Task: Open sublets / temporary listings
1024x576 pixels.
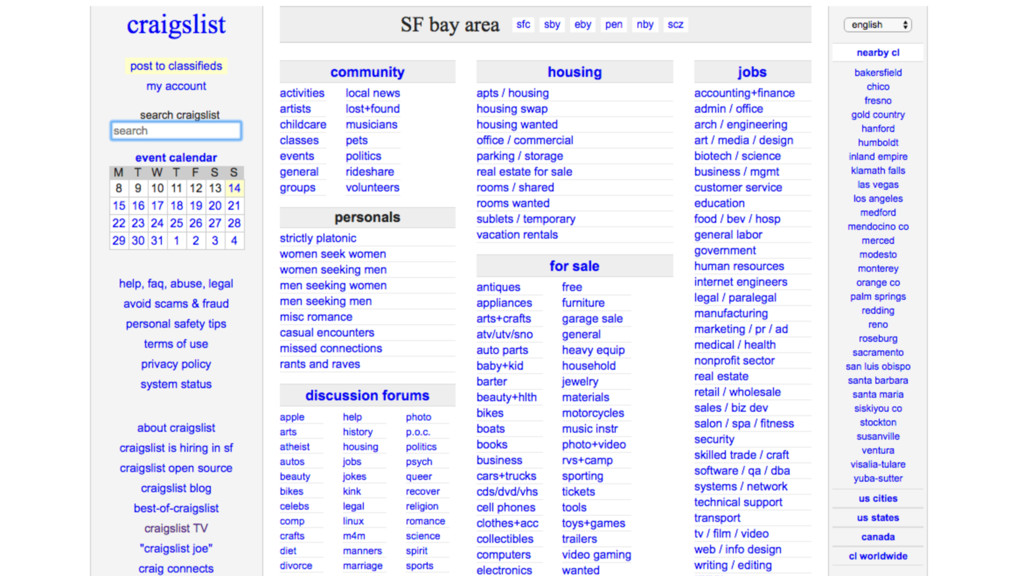Action: (x=526, y=219)
